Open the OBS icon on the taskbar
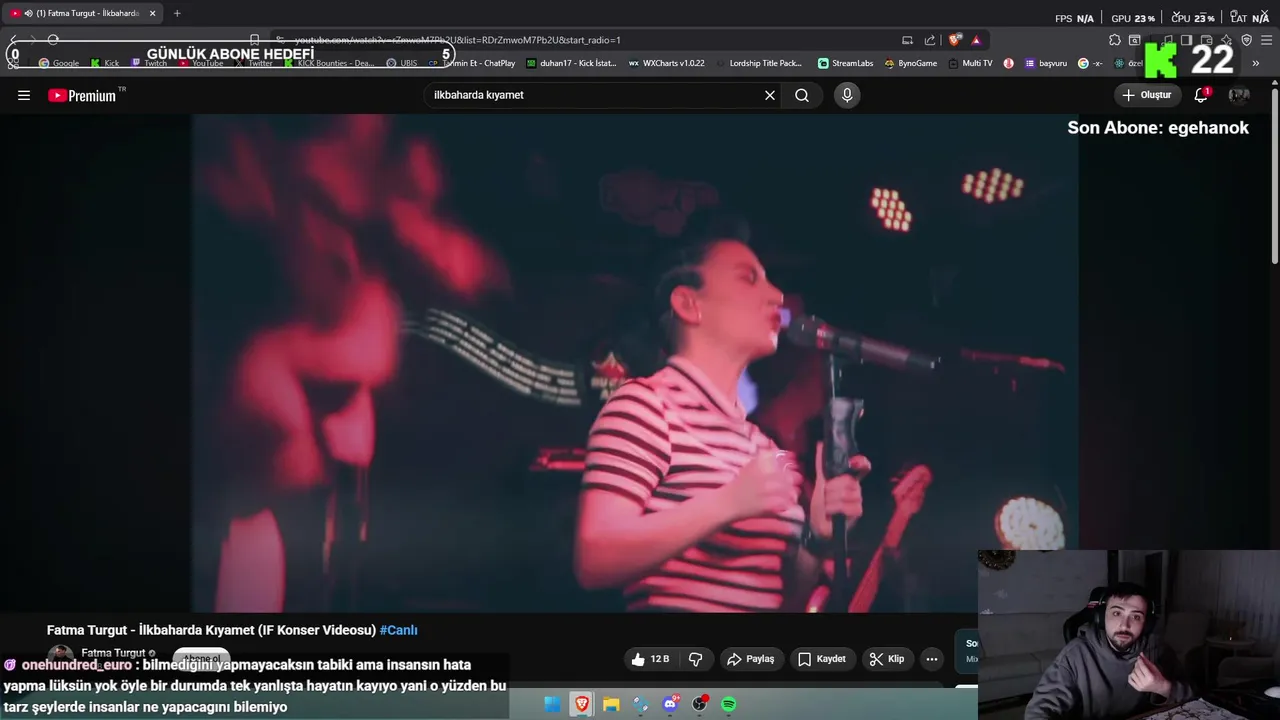This screenshot has height=720, width=1280. coord(700,704)
